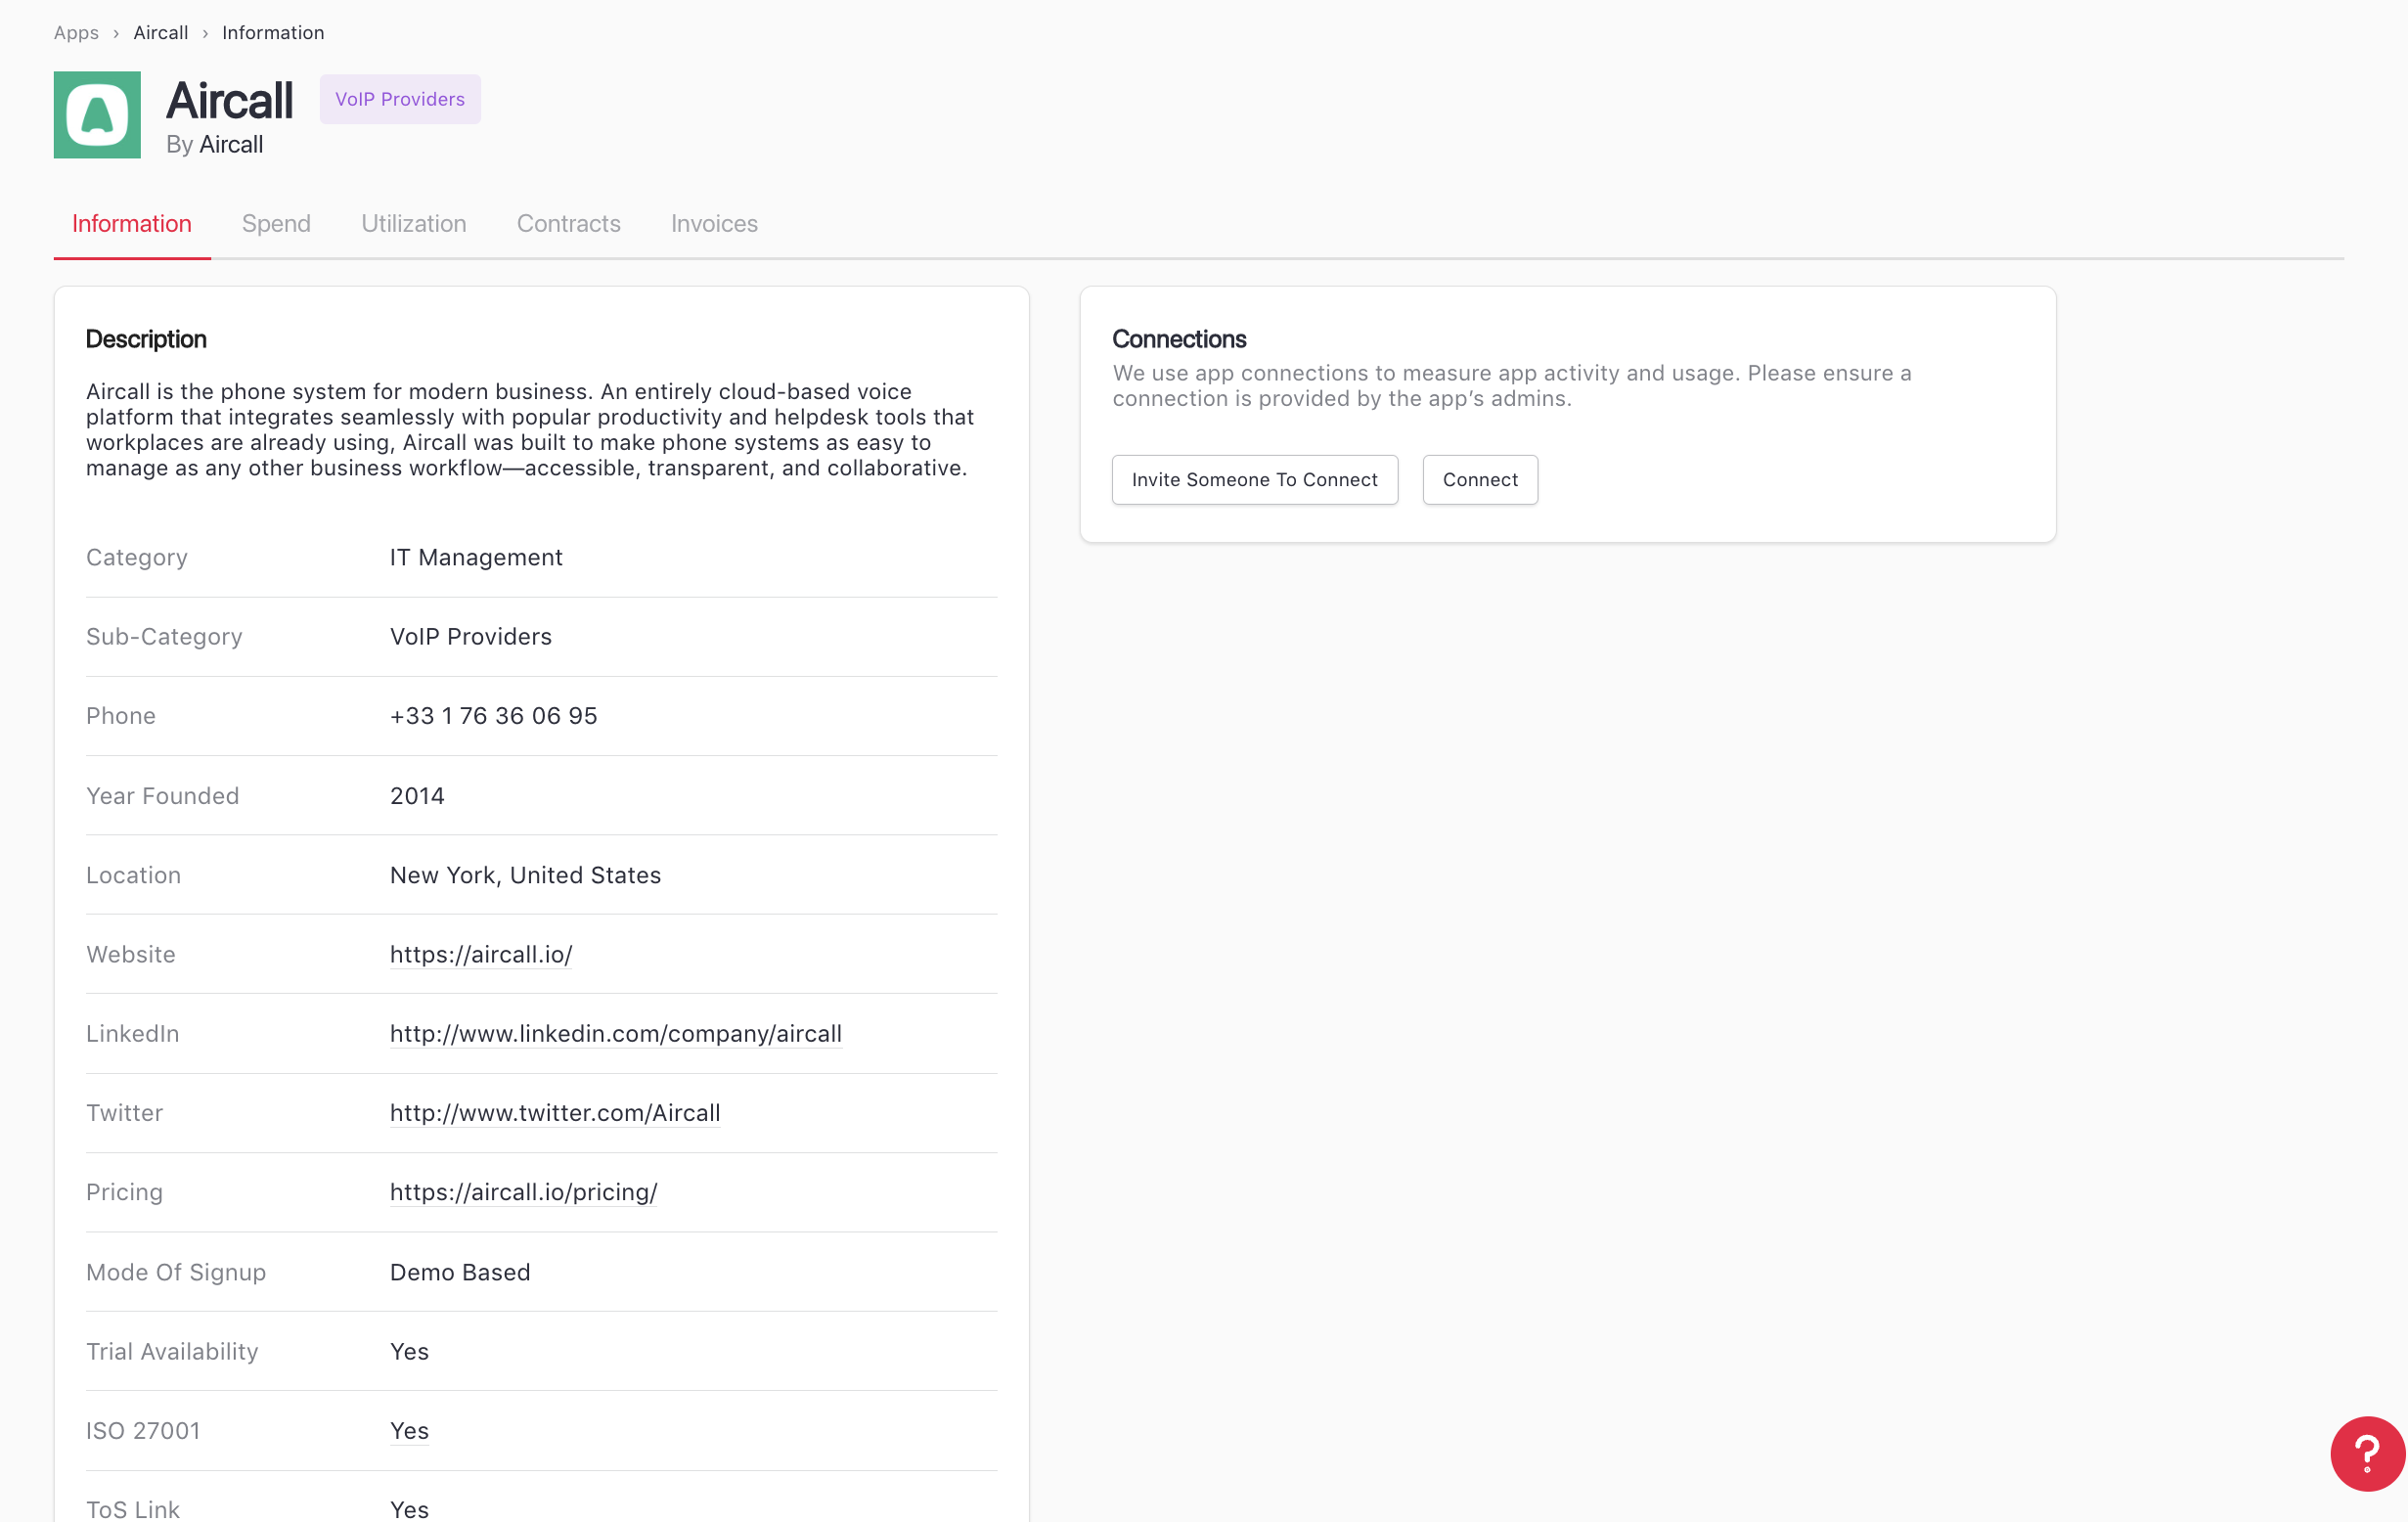
Task: Click Aircall in the breadcrumb trail
Action: (161, 32)
